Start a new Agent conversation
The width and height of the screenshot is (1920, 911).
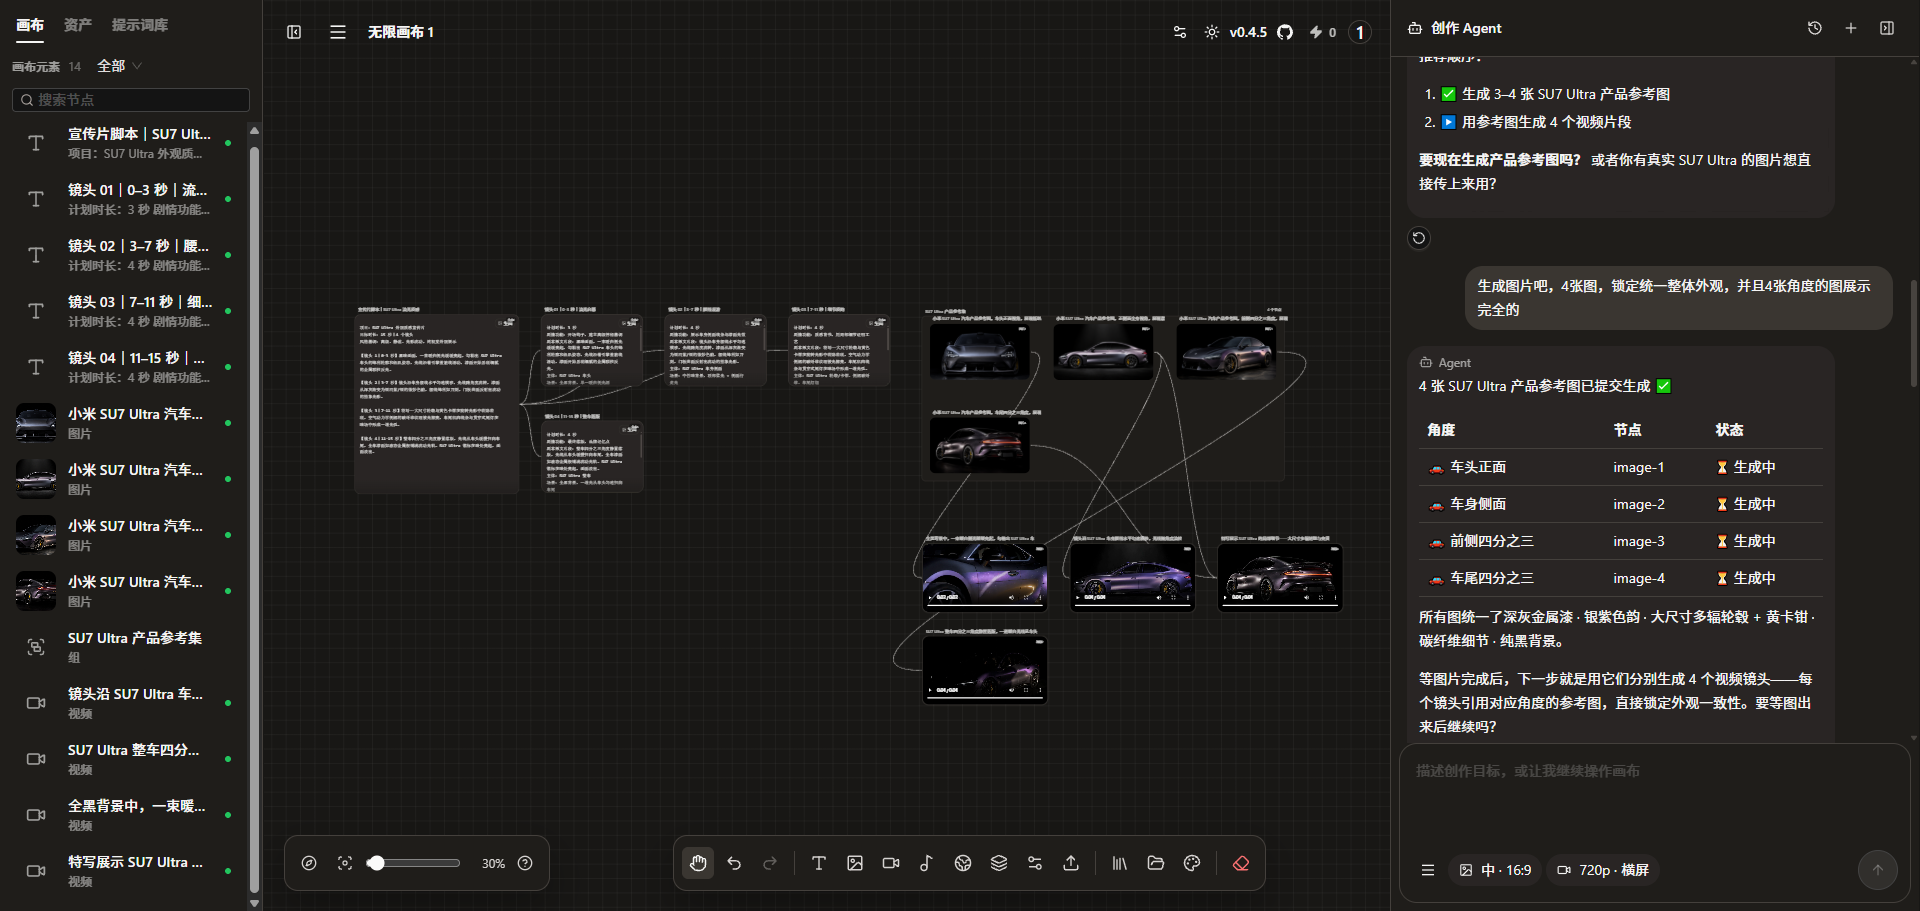coord(1851,28)
